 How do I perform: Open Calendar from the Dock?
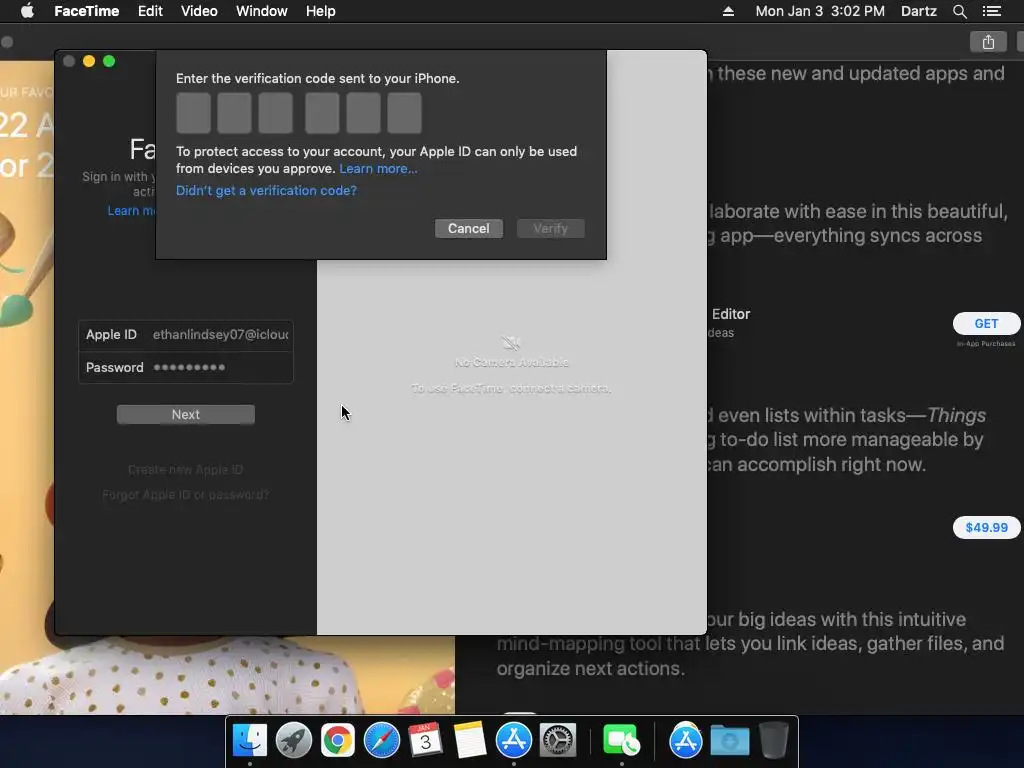pos(425,741)
